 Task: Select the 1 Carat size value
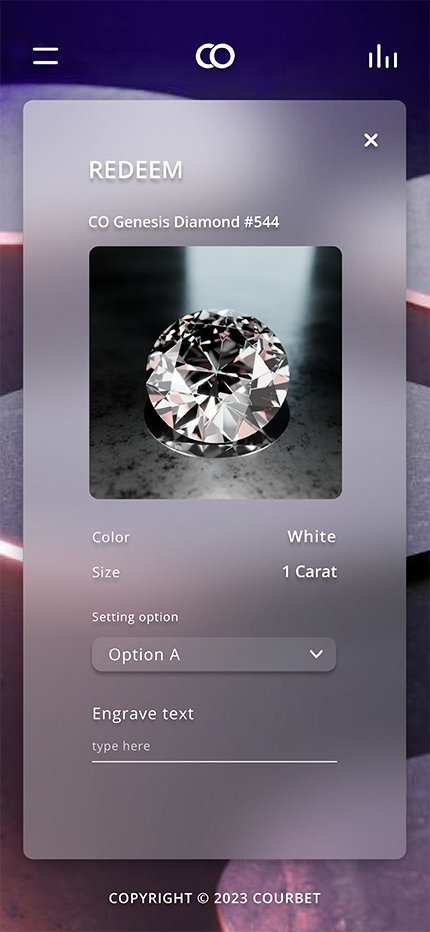point(309,572)
